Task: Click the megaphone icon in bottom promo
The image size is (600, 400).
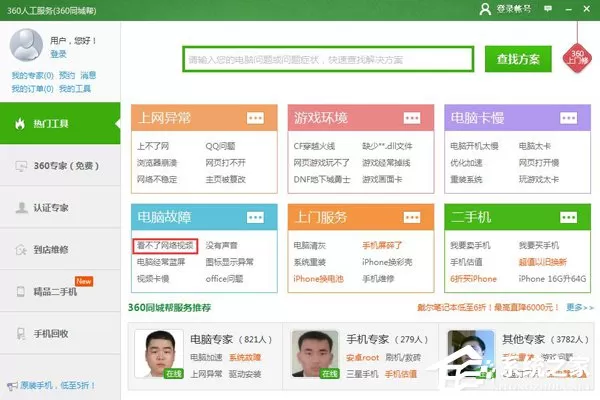Action: pos(12,386)
